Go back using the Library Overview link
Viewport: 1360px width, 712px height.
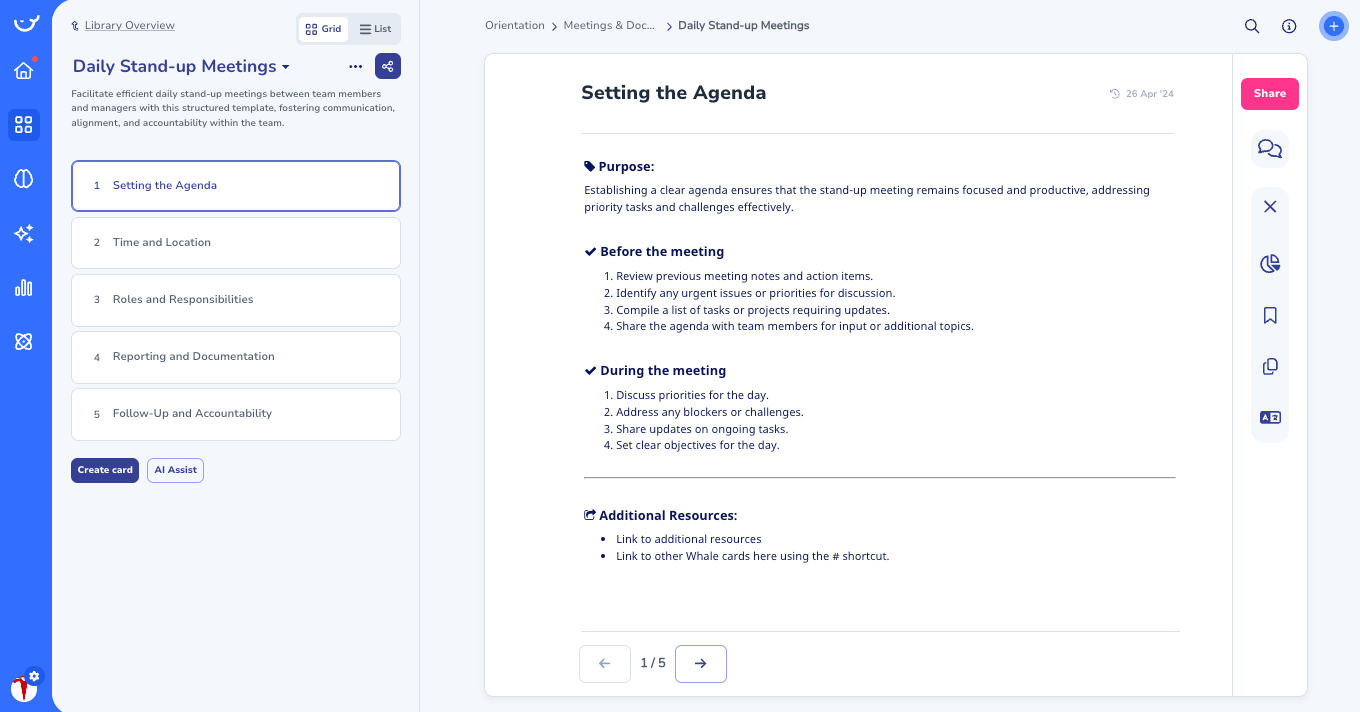[128, 25]
